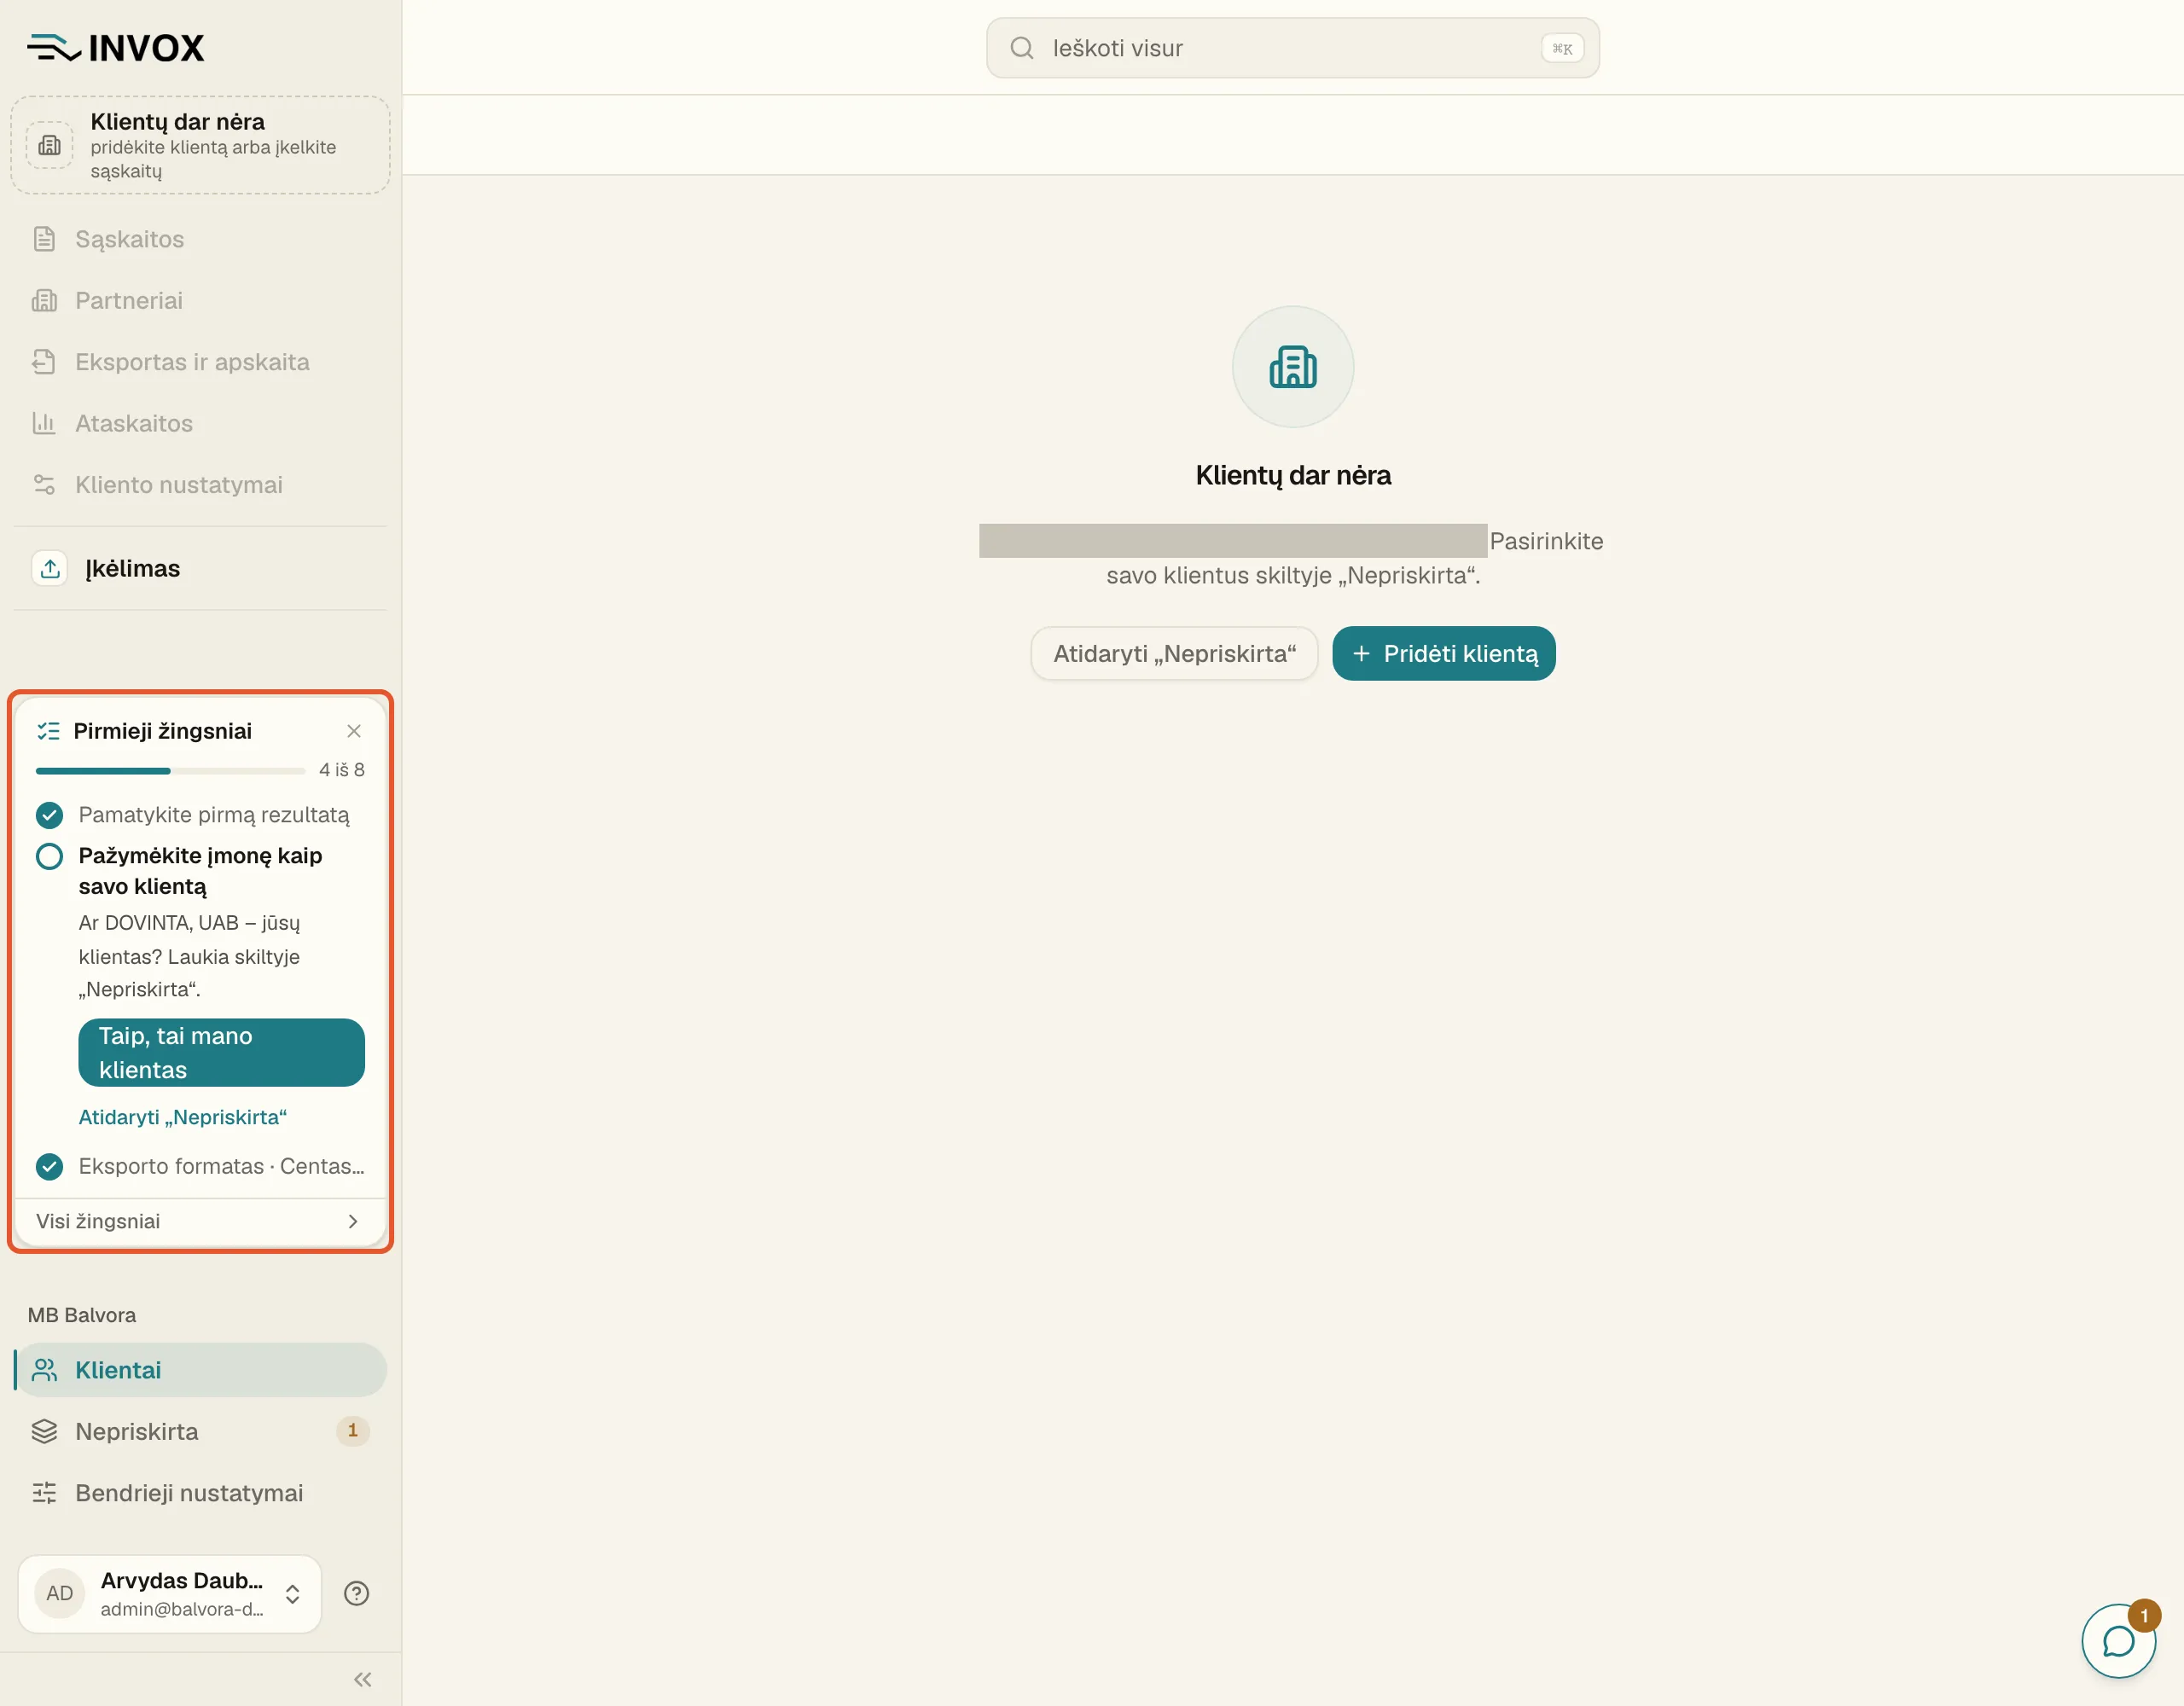
Task: Click the AD user avatar
Action: (x=59, y=1593)
